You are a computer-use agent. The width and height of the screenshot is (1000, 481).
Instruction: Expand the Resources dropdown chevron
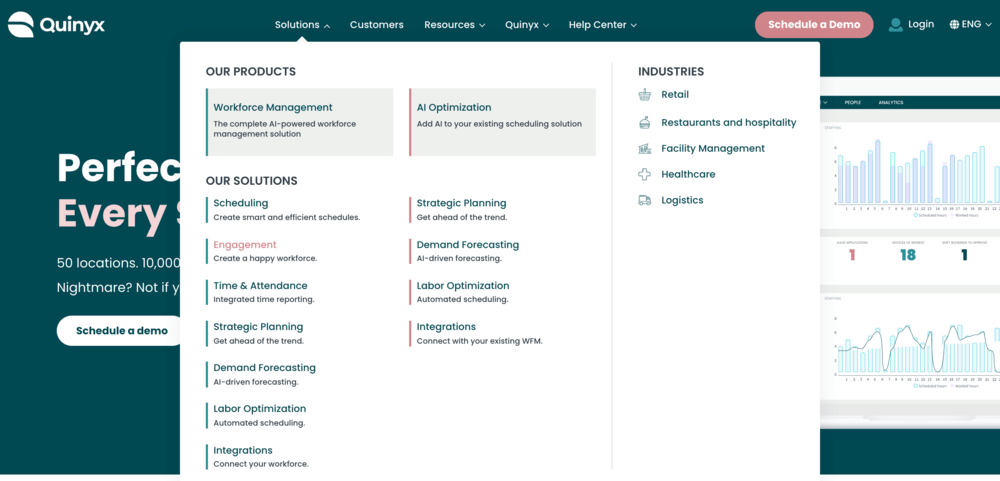click(482, 26)
